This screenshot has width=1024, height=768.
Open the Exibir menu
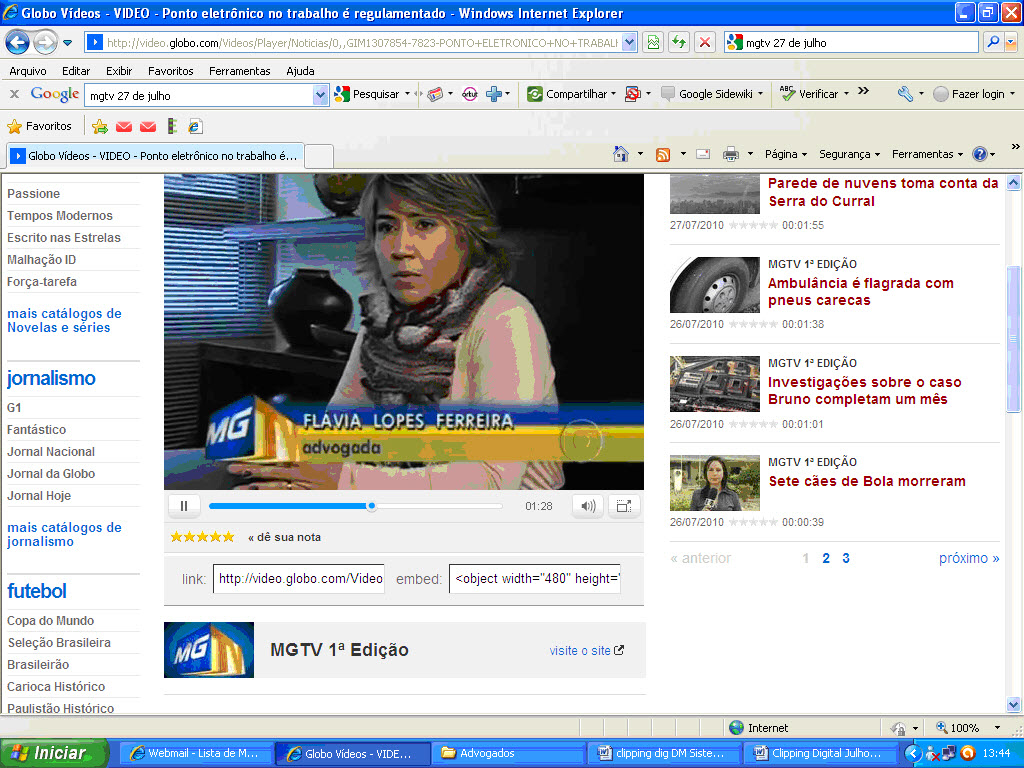coord(119,71)
